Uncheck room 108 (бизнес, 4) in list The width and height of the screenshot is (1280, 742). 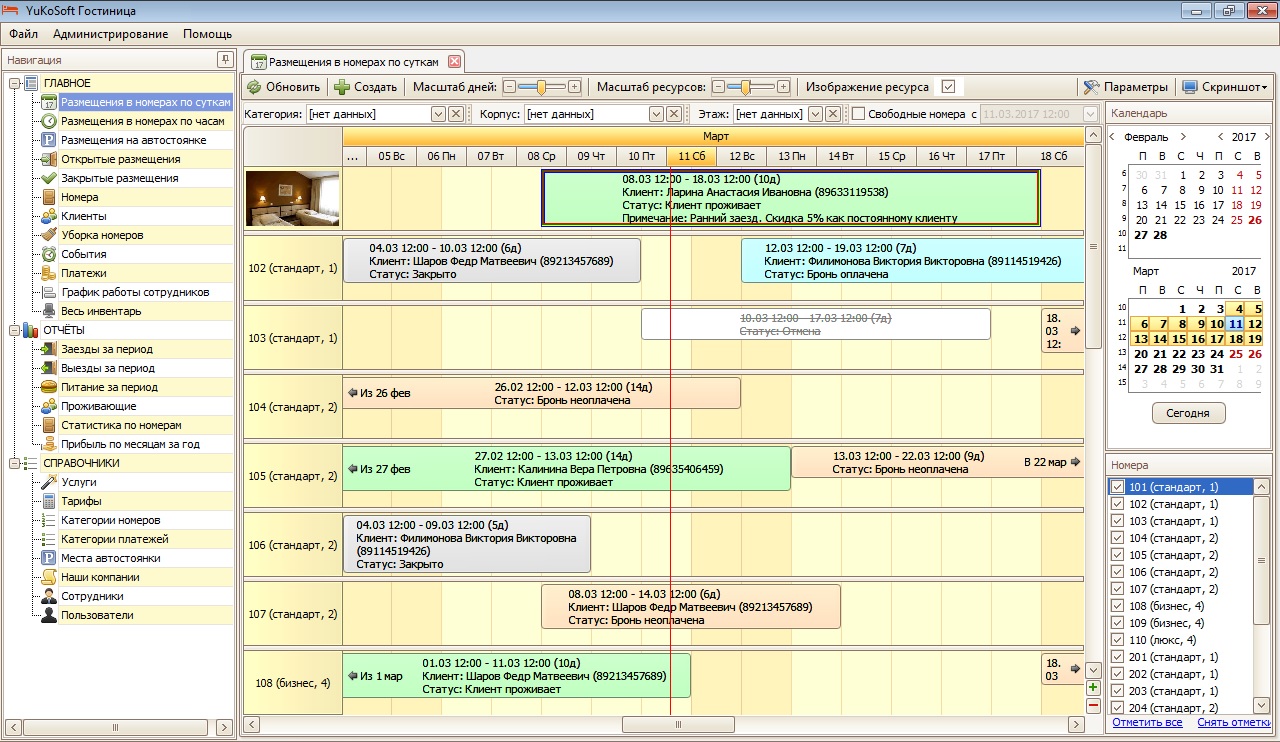[1118, 606]
